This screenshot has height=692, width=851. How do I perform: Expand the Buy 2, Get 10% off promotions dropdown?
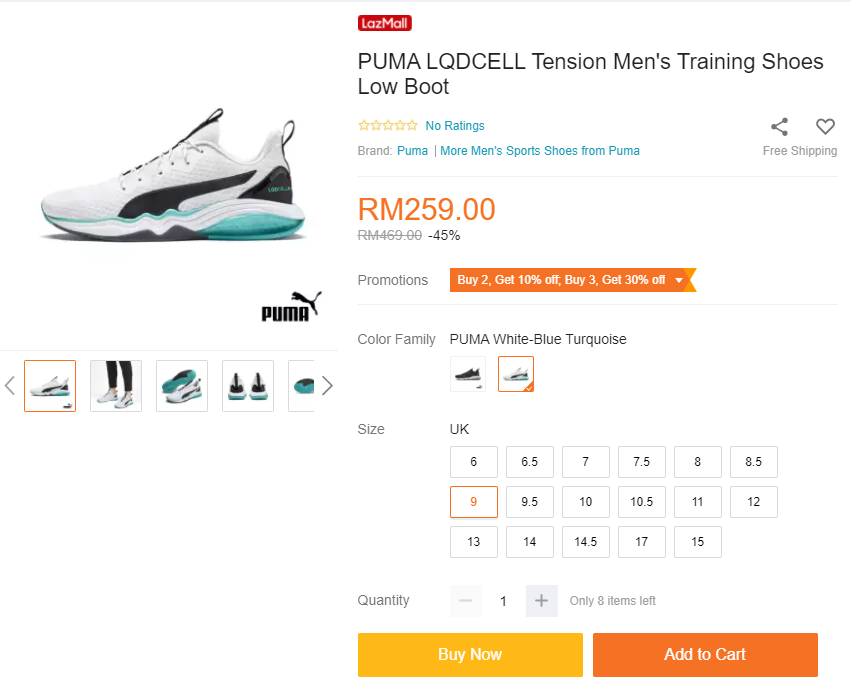coord(678,280)
